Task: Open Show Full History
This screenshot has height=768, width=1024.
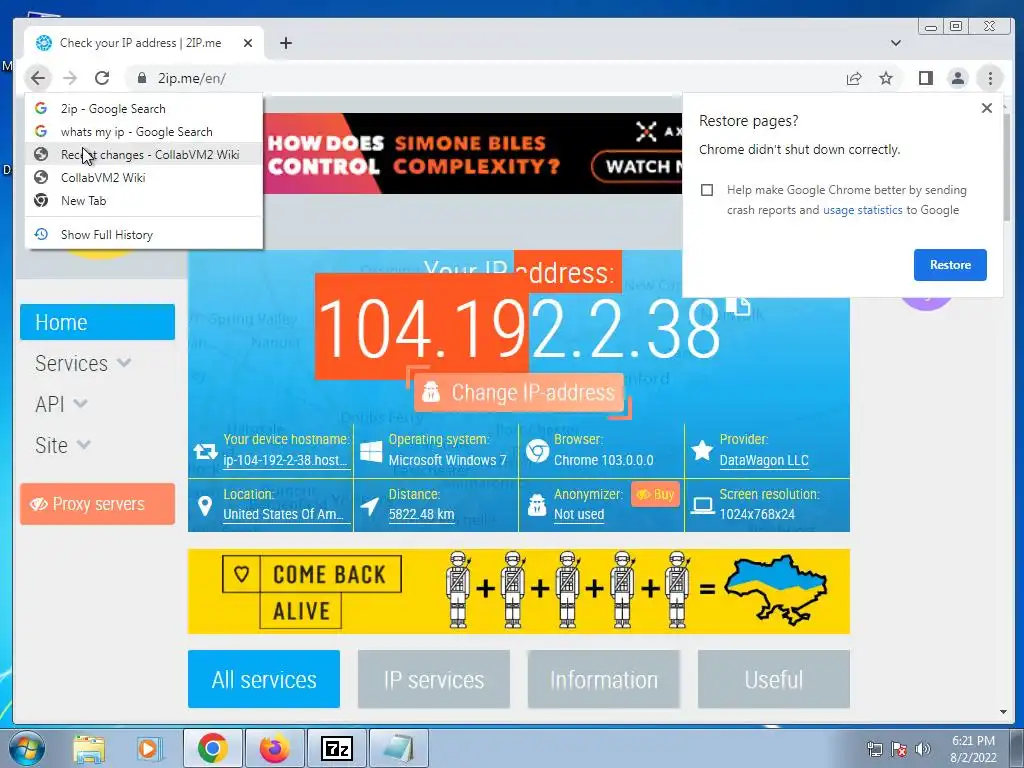Action: click(144, 234)
